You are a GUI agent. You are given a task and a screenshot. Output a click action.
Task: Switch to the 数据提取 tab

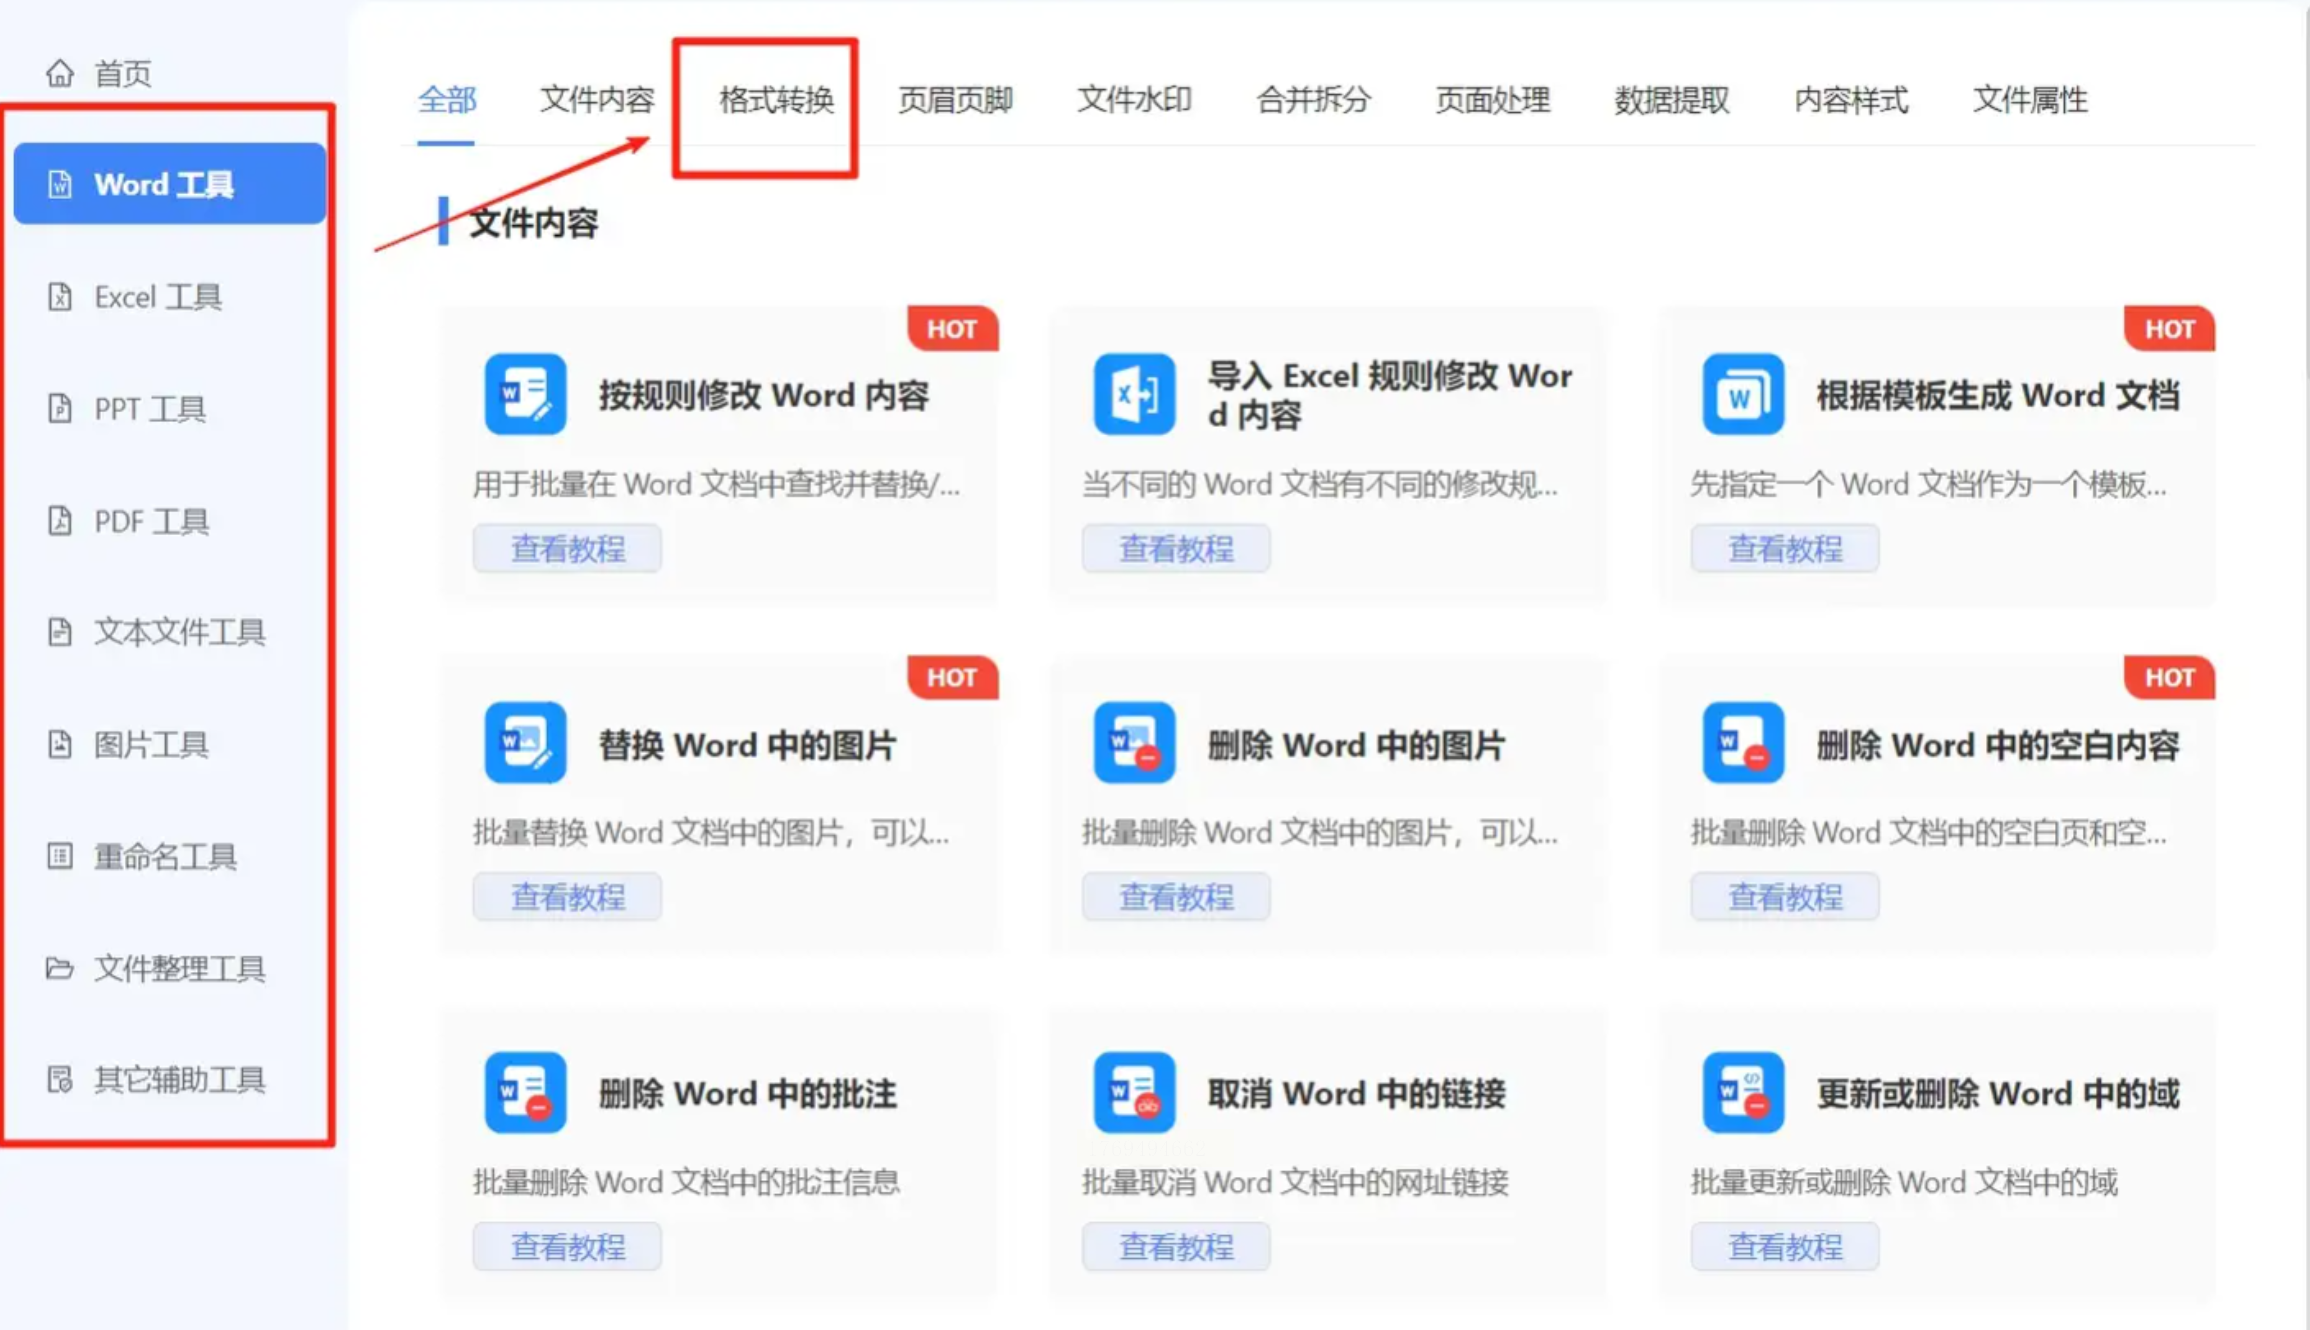[1671, 100]
